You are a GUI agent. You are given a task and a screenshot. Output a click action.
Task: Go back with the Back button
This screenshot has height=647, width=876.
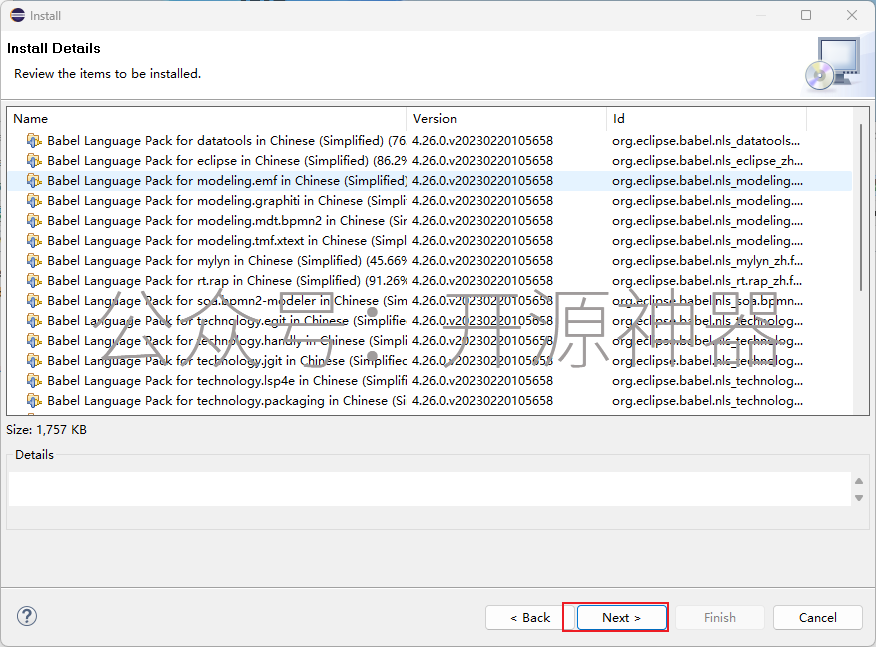coord(530,617)
